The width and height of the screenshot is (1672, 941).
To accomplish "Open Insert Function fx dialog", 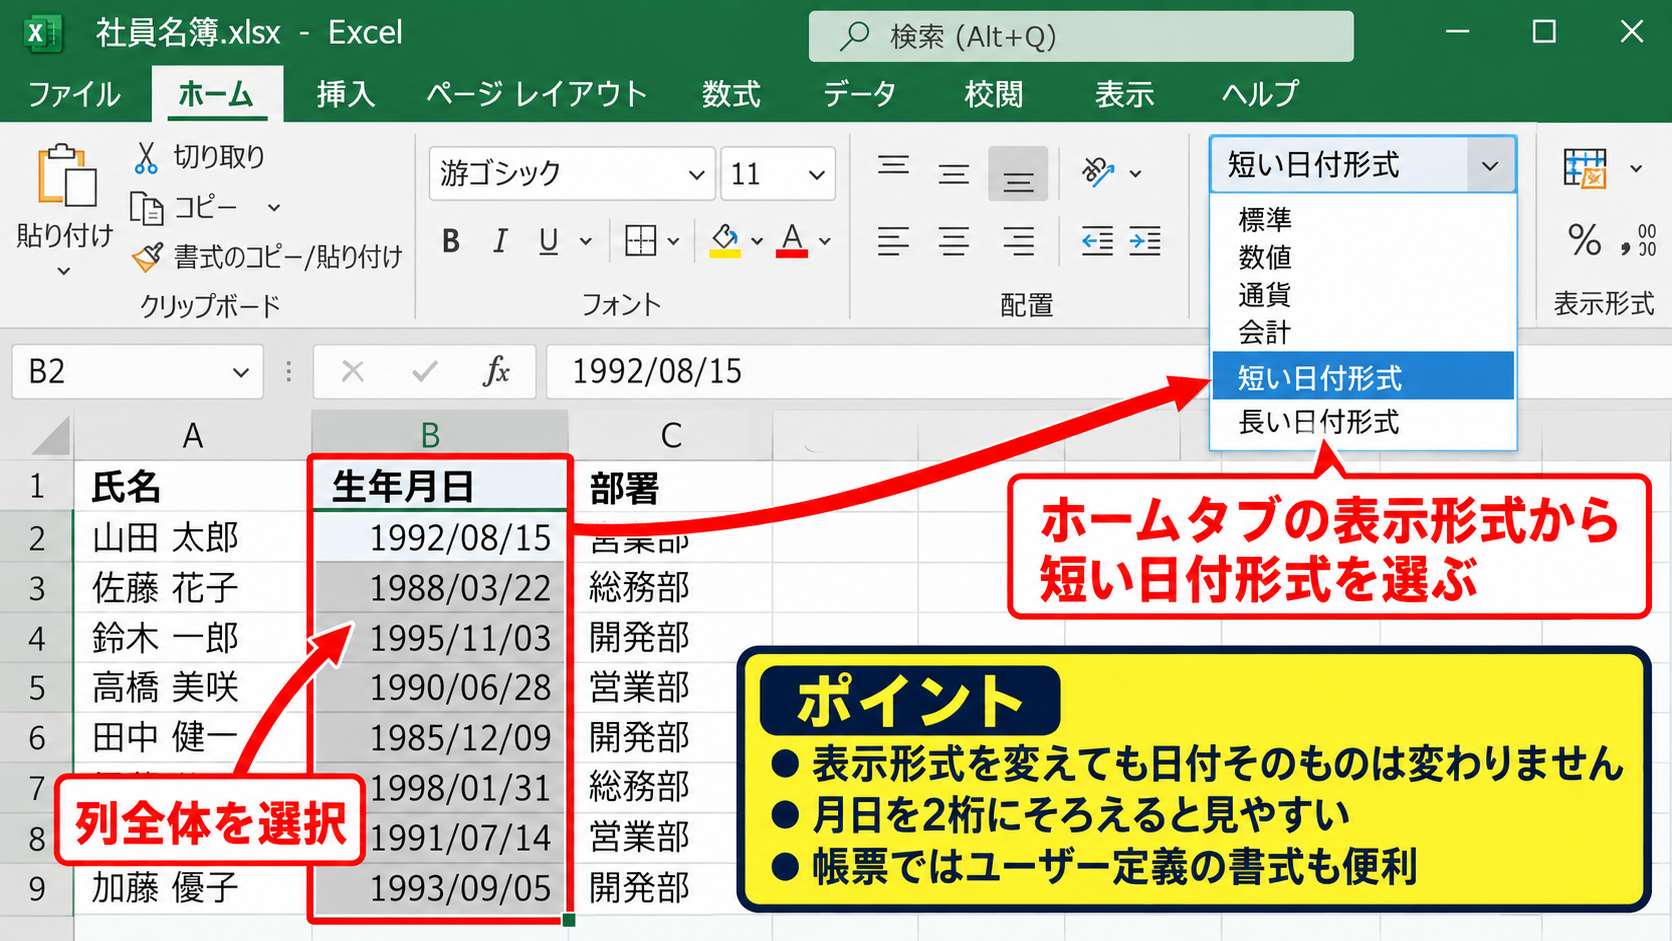I will 496,372.
